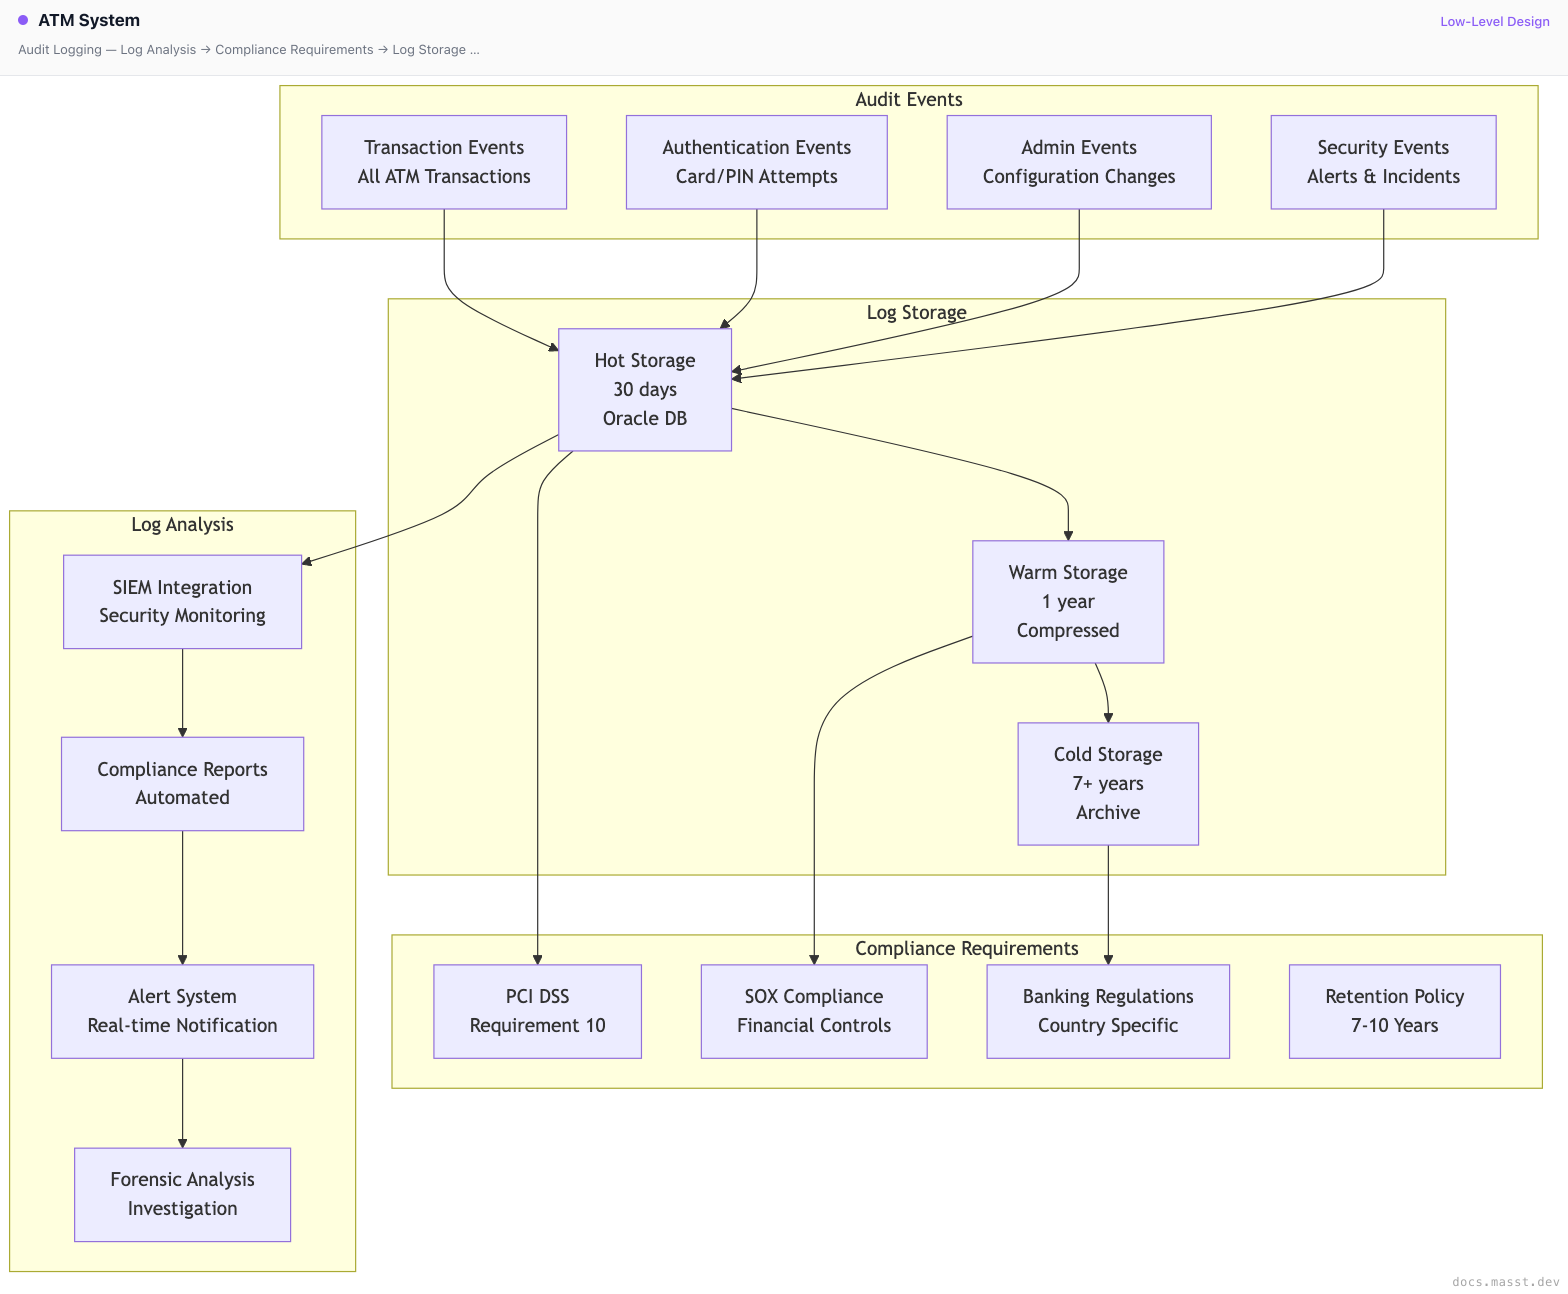Select the Transaction Events node

pos(444,162)
